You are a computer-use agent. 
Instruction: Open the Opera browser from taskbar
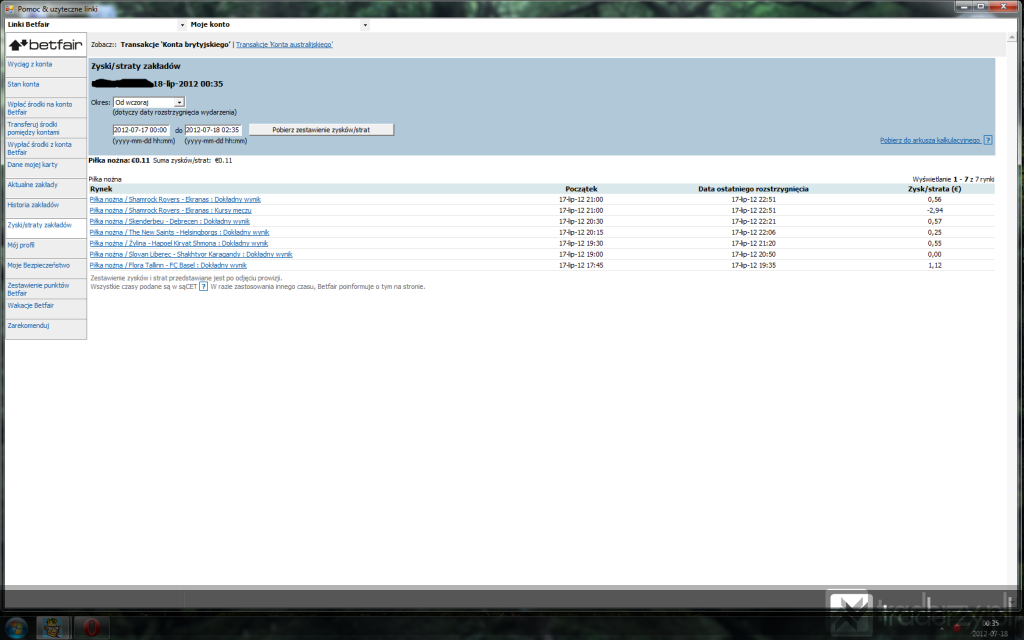[x=91, y=628]
